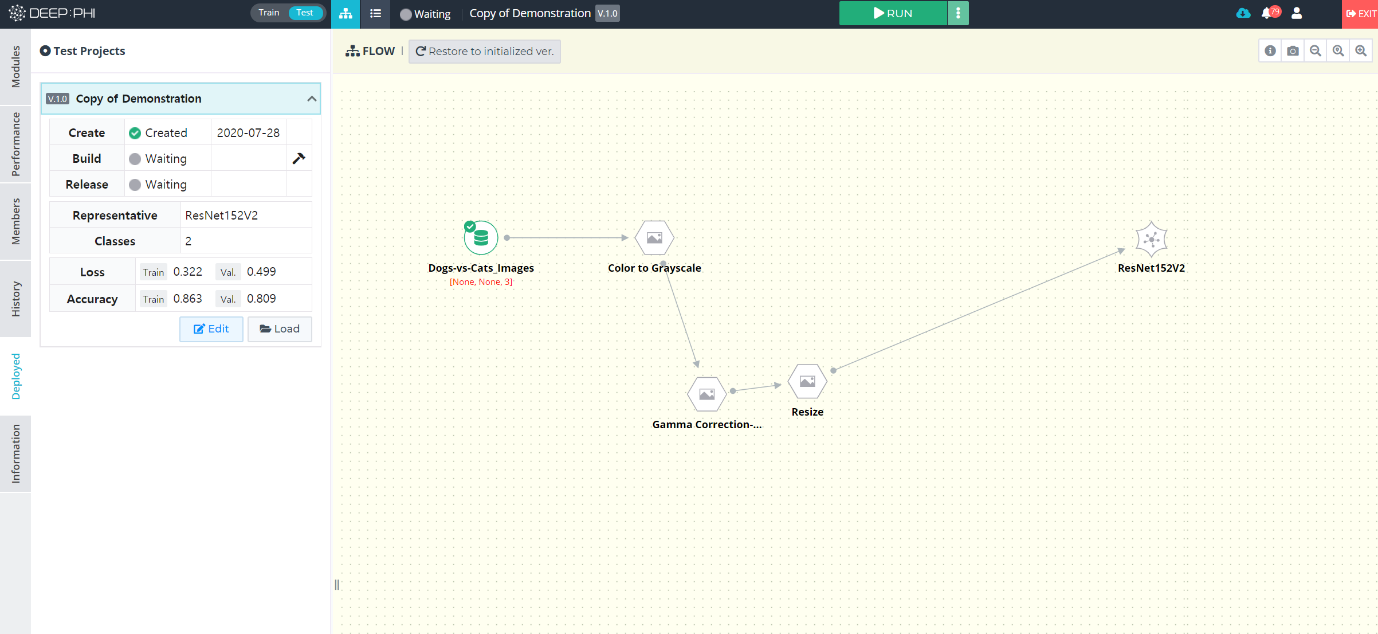Click the panel divider collapse handle
Viewport: 1378px width, 634px height.
(x=337, y=585)
